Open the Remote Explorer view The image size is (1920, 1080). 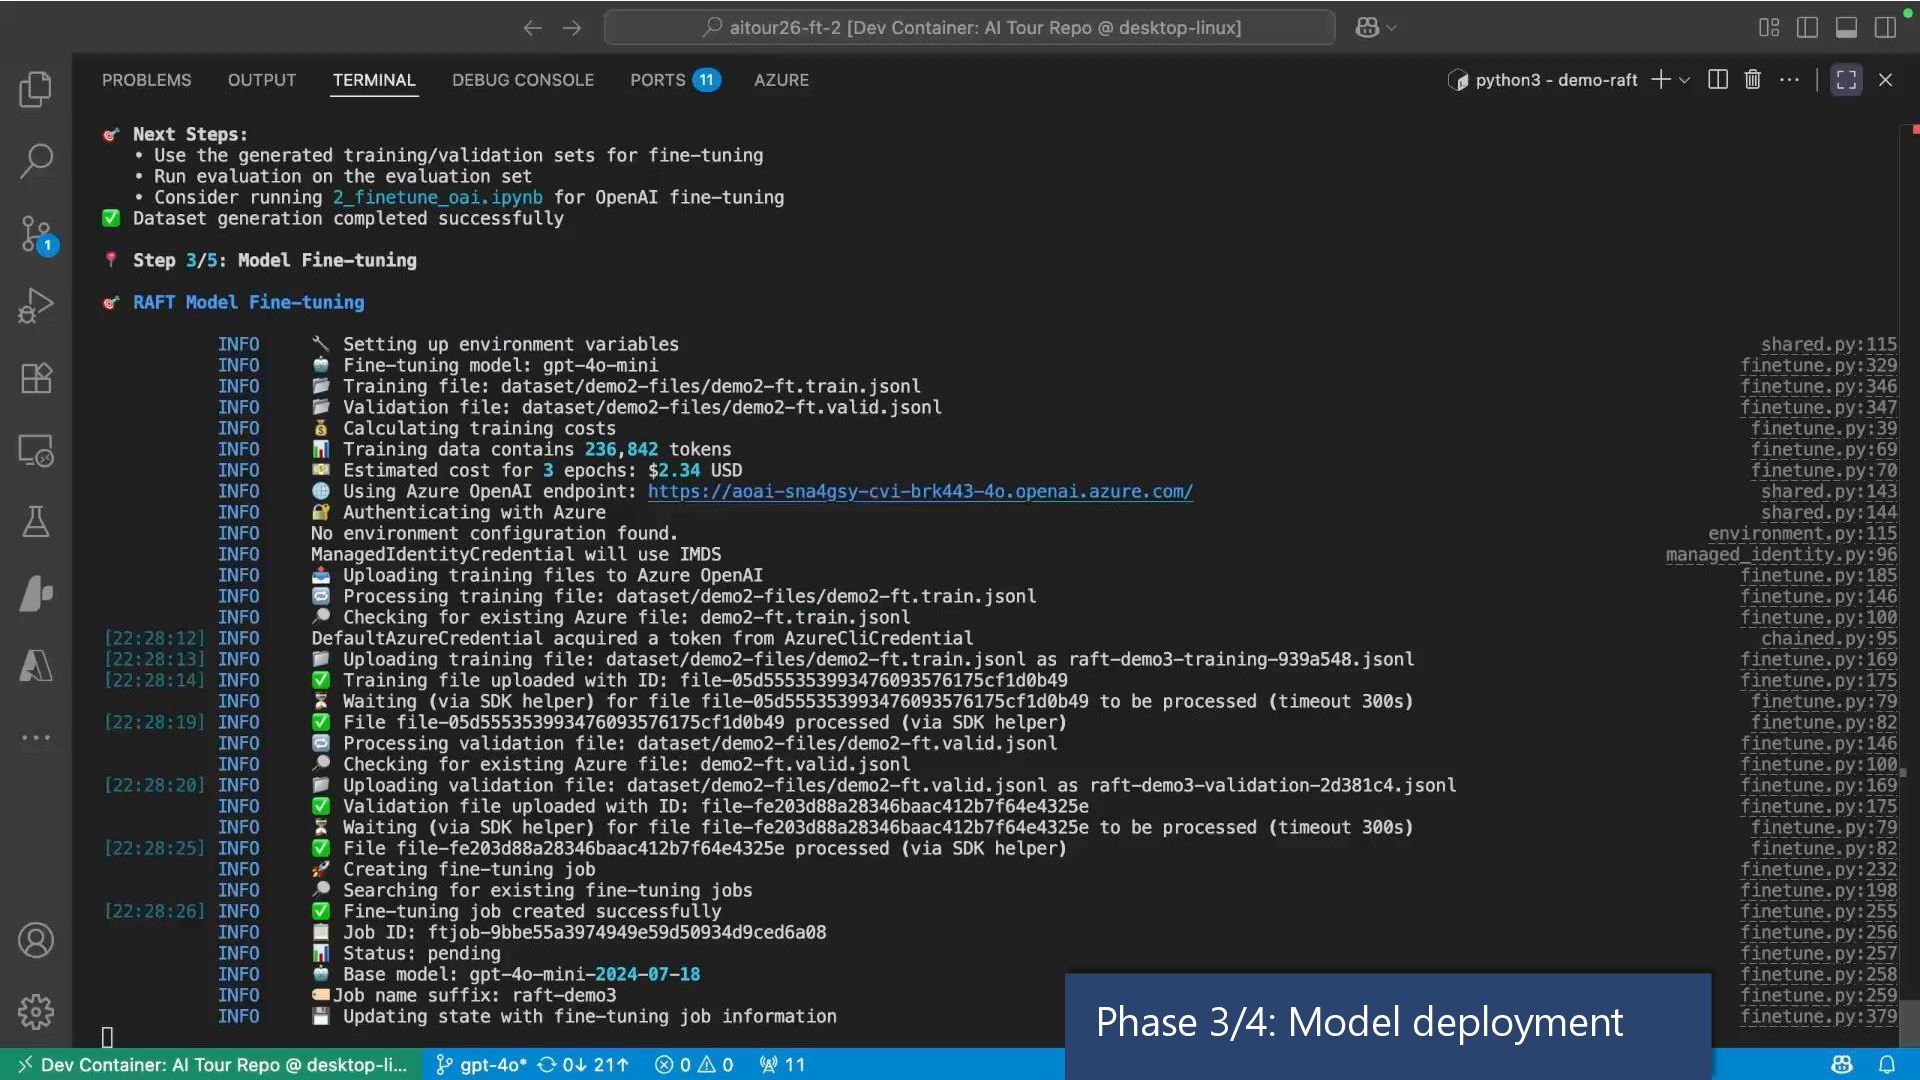36,451
